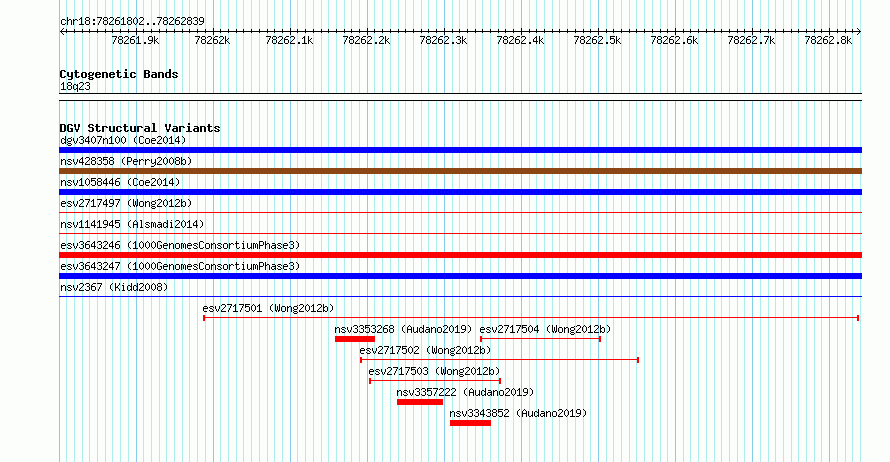
Task: Select the esv3643246 thick red variant bar
Action: click(x=460, y=255)
